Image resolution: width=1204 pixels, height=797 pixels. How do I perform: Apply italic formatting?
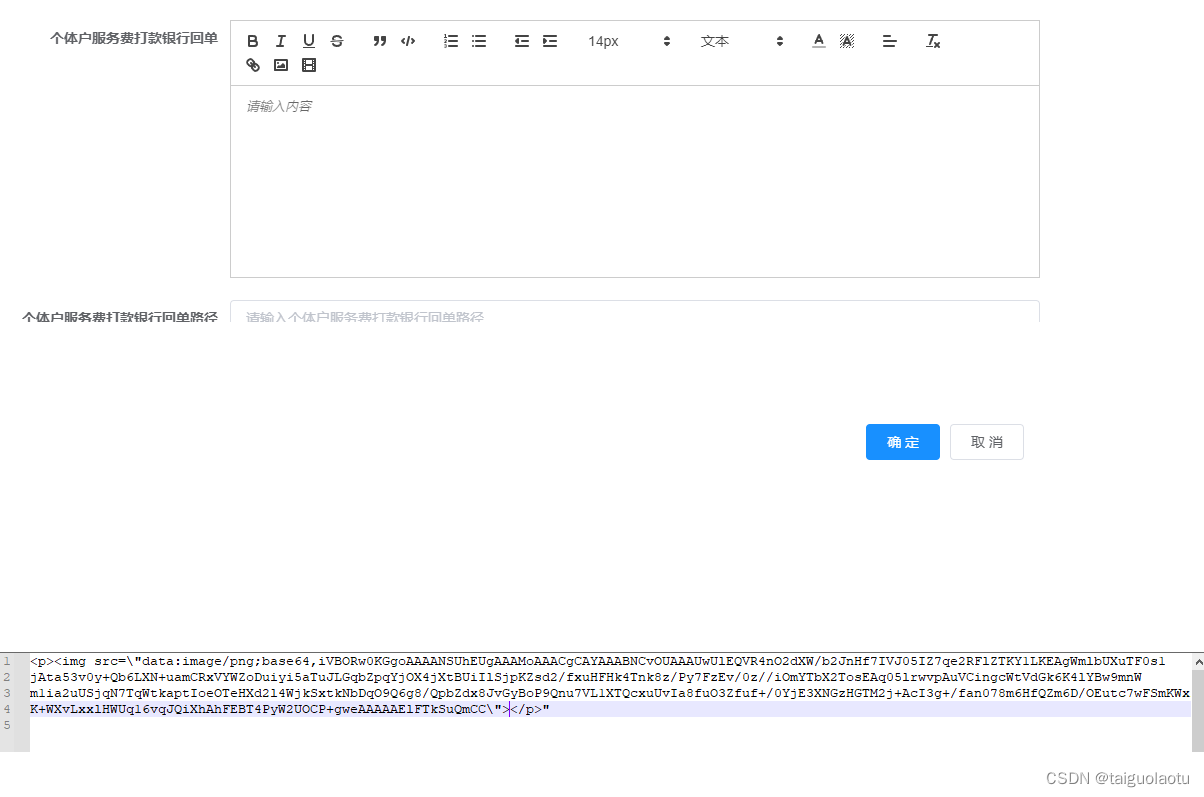pyautogui.click(x=281, y=41)
